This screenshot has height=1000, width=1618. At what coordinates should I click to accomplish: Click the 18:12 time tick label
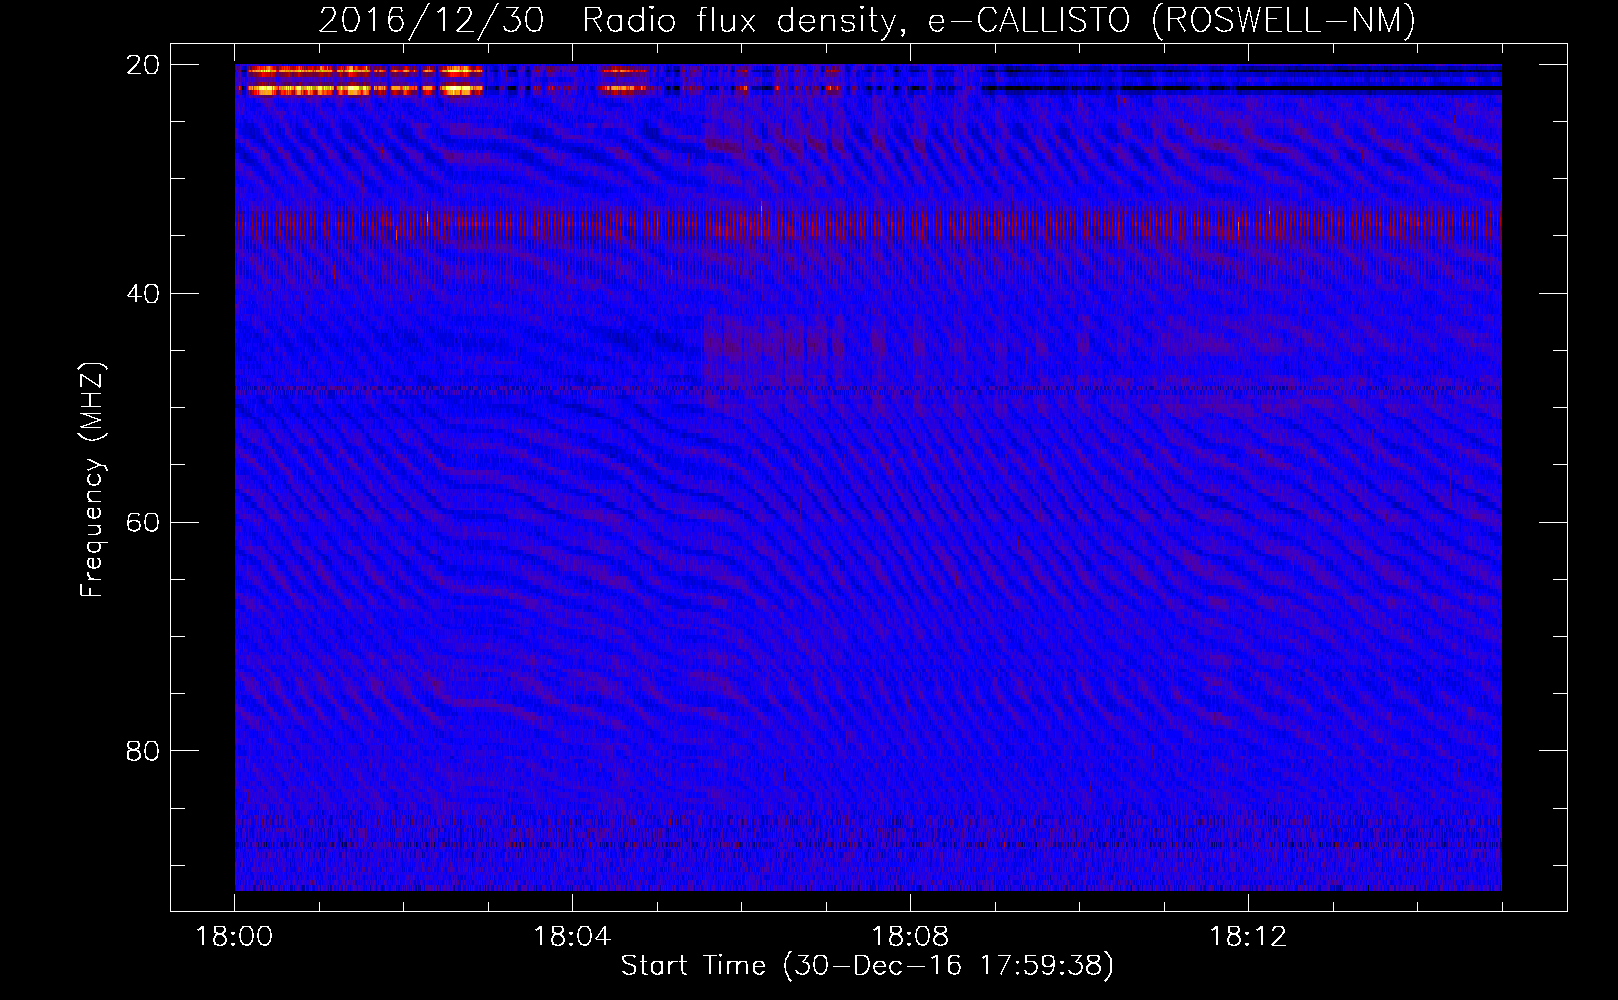click(x=1248, y=937)
